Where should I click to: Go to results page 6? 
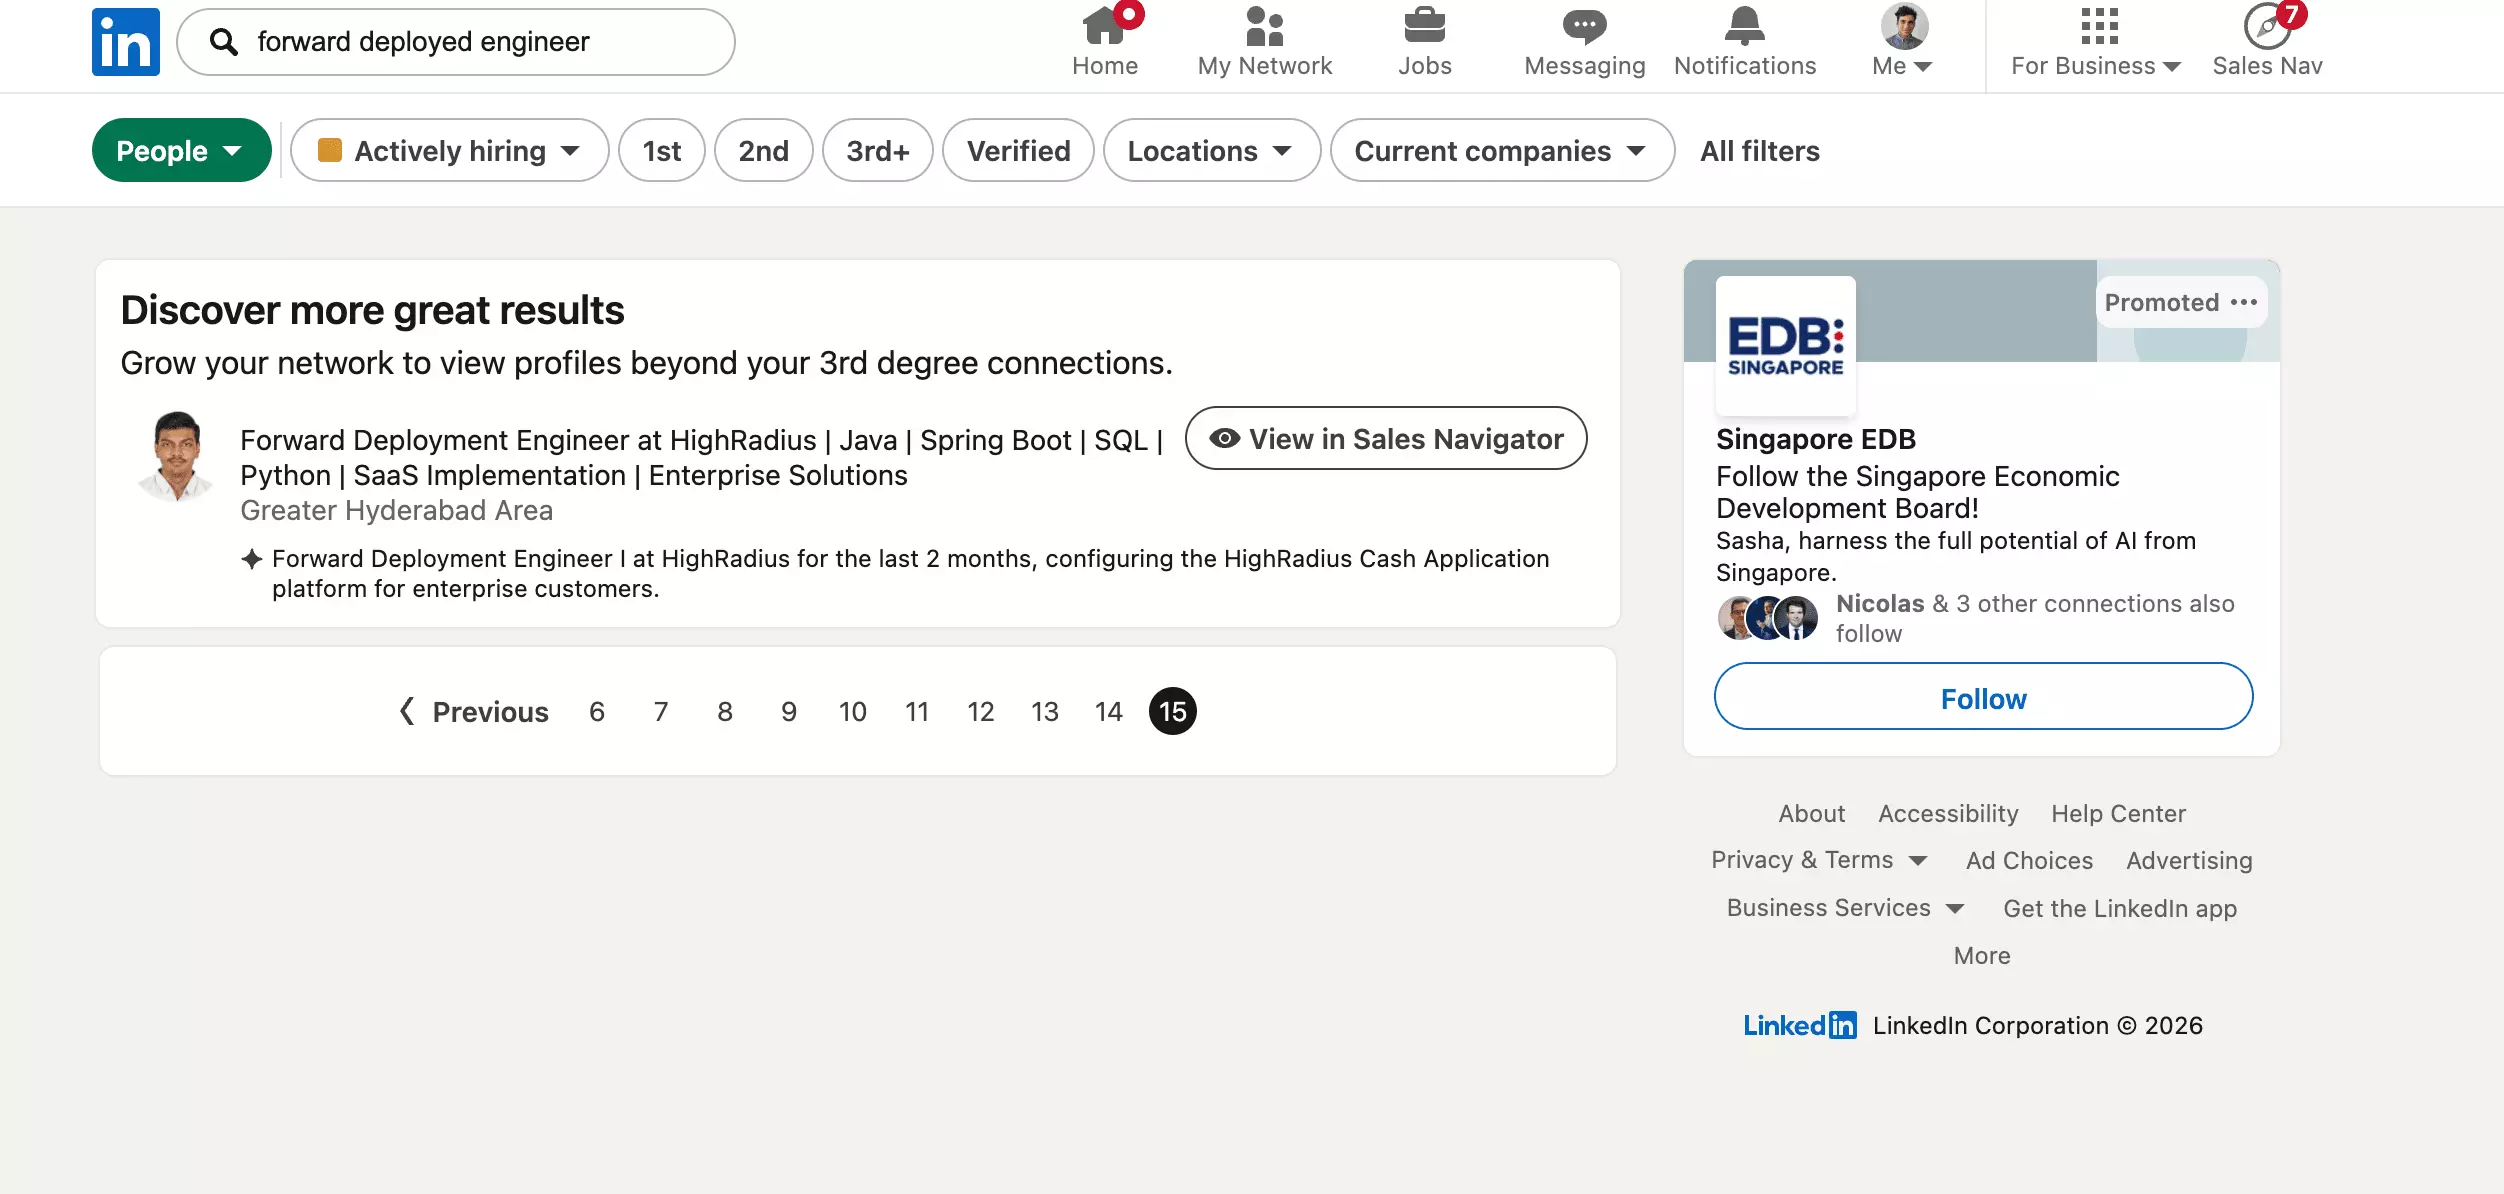596,711
